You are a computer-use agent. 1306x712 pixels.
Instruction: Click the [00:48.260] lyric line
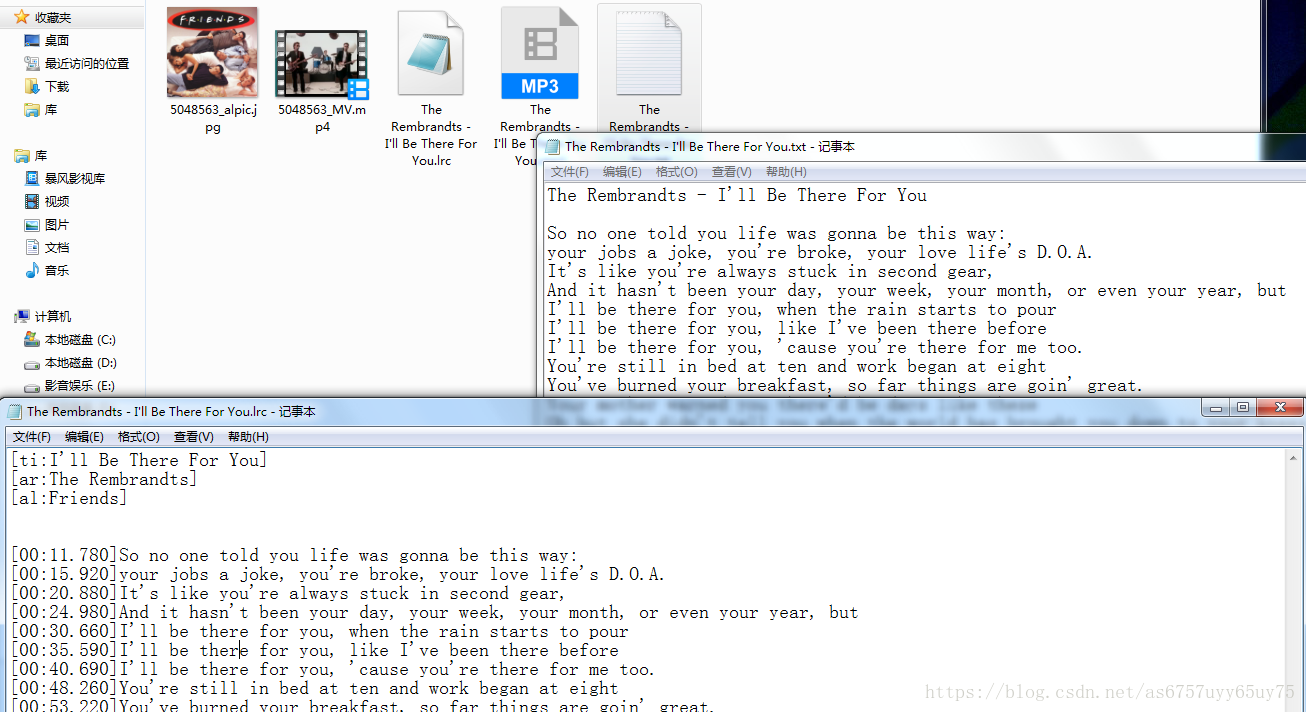[x=314, y=688]
